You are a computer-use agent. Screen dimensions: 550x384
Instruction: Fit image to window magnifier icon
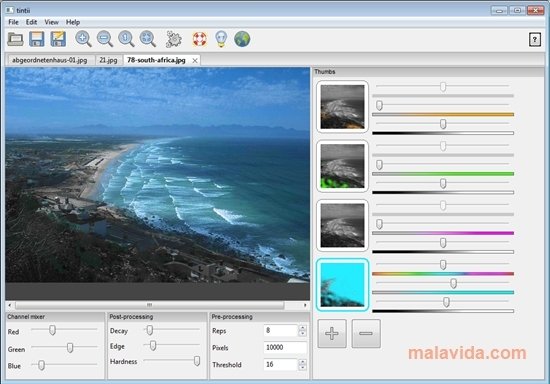click(148, 39)
